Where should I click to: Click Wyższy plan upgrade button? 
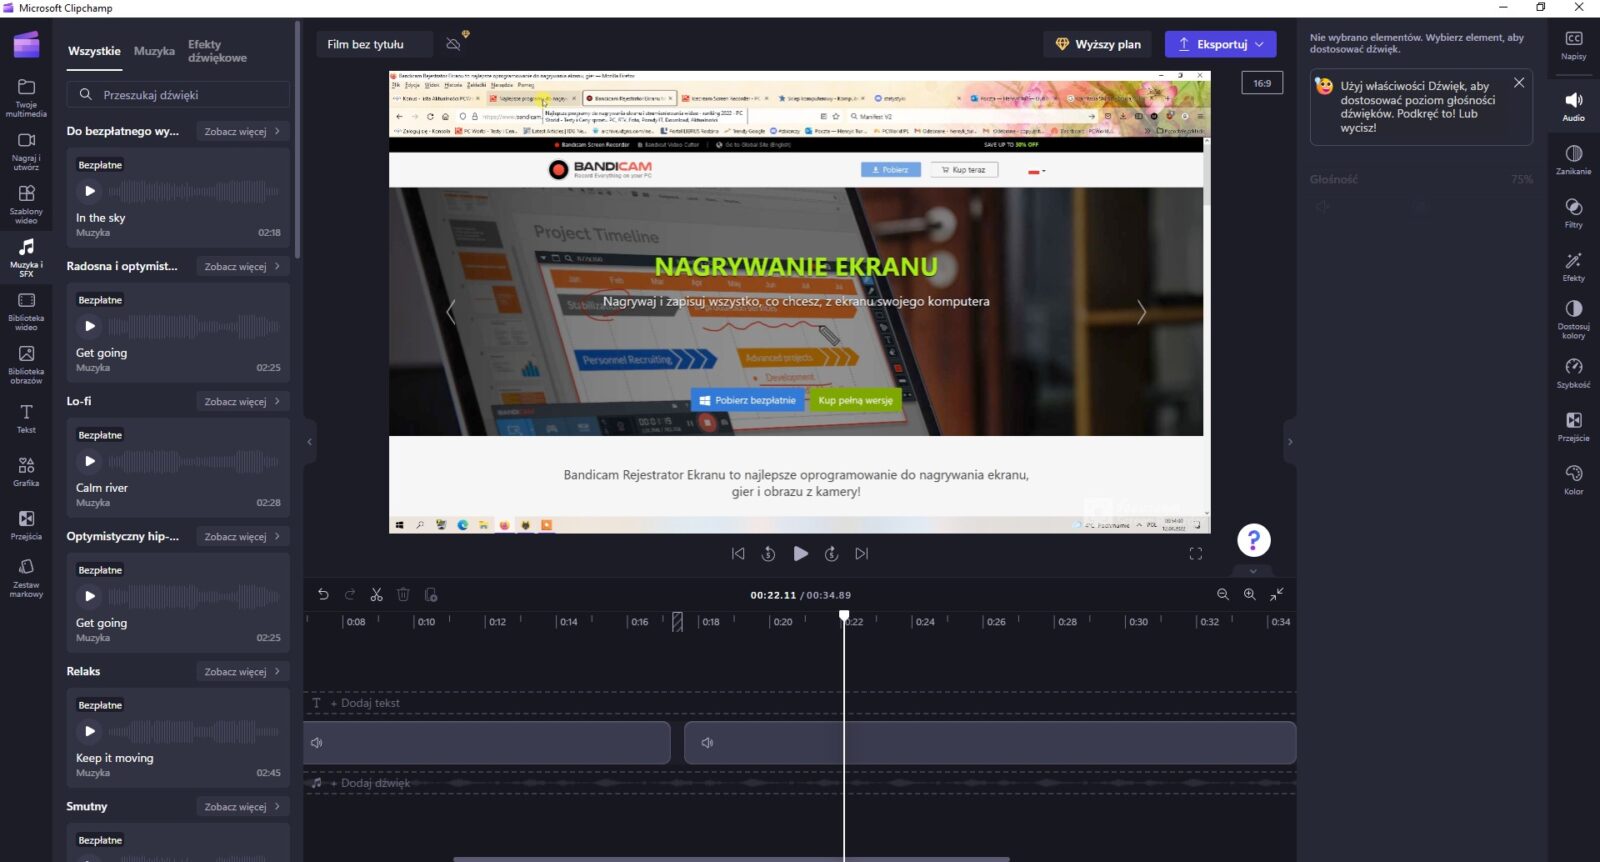click(1098, 44)
